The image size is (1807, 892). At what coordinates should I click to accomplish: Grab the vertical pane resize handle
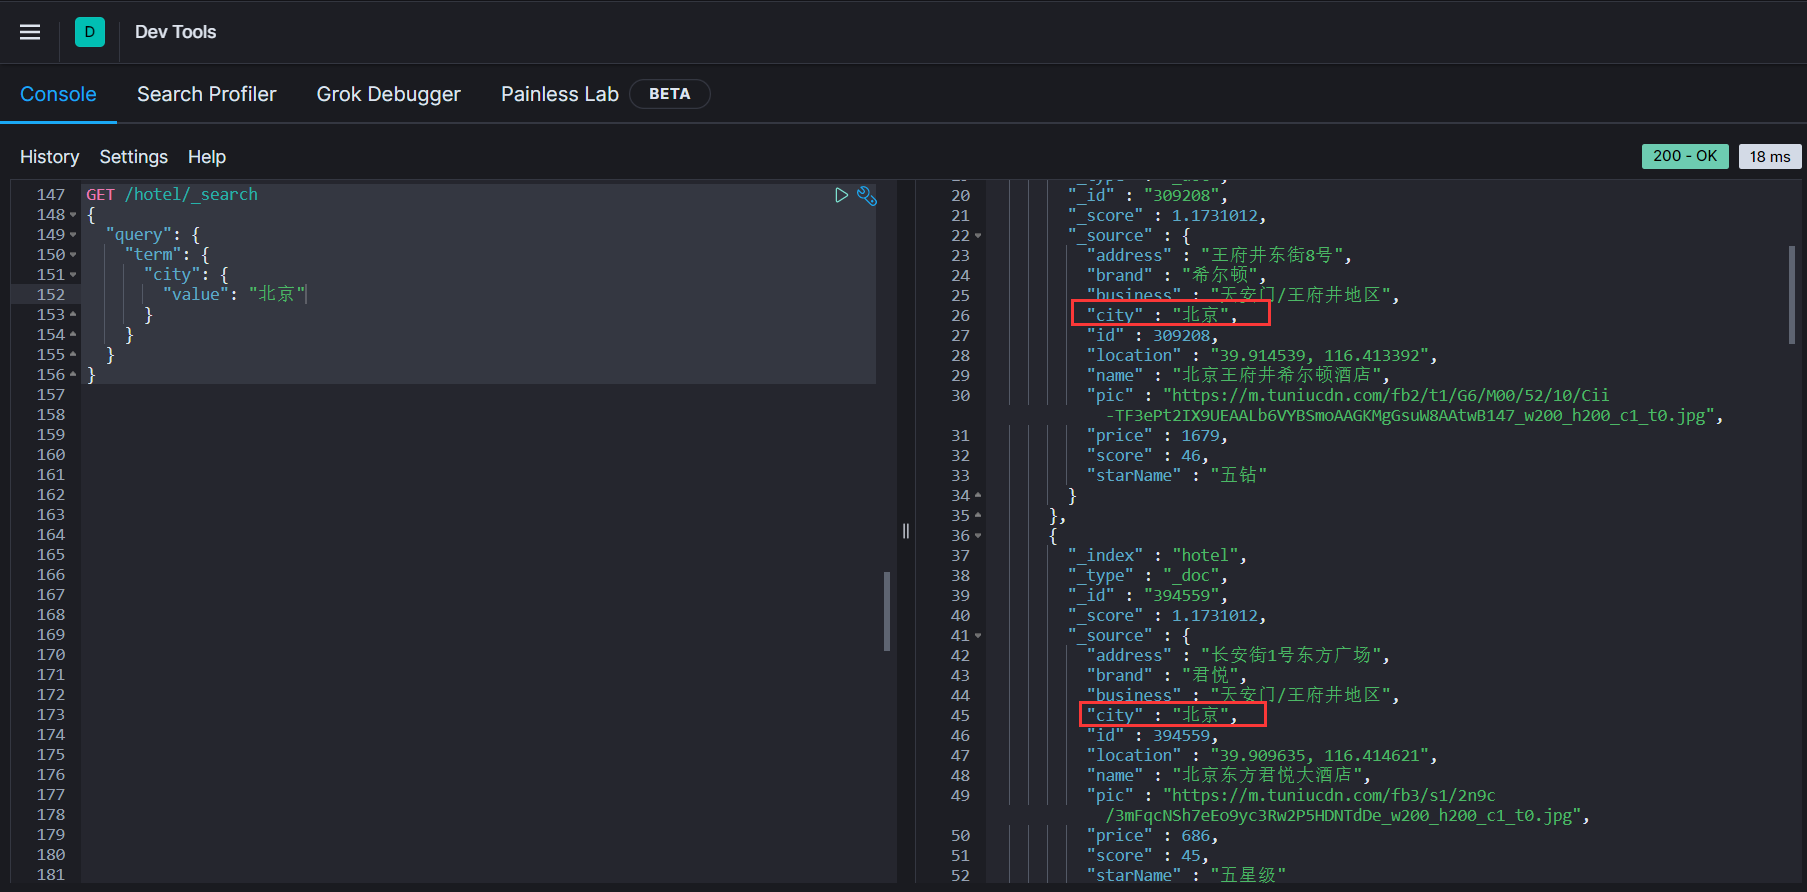coord(906,531)
